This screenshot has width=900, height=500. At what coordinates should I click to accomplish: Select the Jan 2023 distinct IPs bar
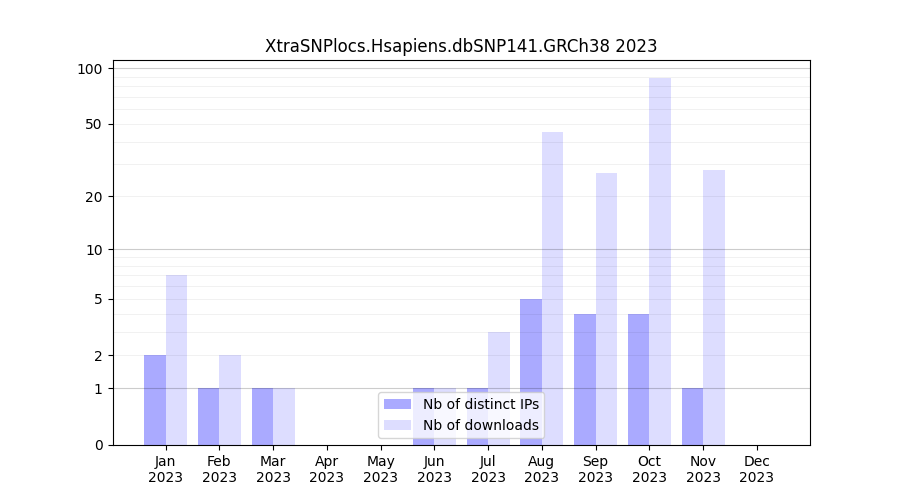pyautogui.click(x=155, y=400)
